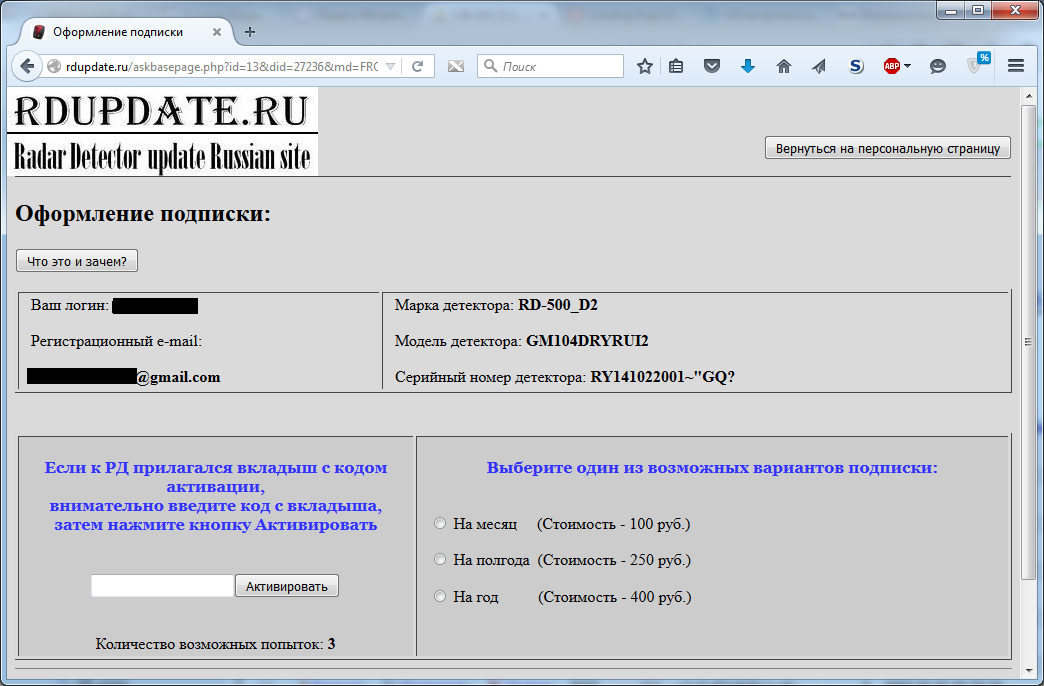Image resolution: width=1044 pixels, height=686 pixels.
Task: Open the bookmarks list icon
Action: point(676,66)
